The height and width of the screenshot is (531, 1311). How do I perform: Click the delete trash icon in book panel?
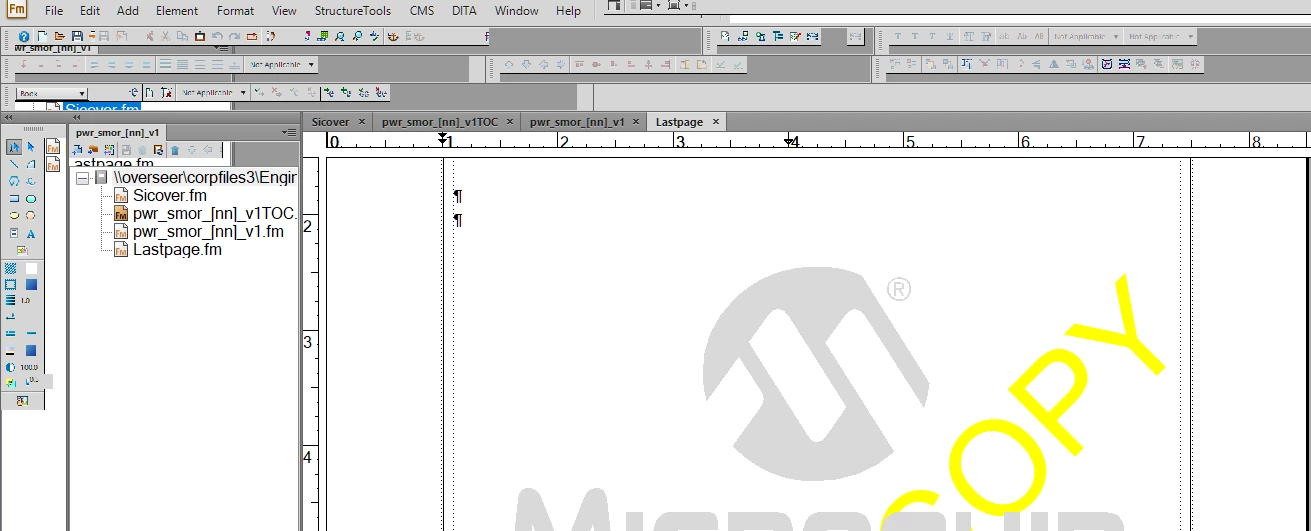click(x=175, y=150)
